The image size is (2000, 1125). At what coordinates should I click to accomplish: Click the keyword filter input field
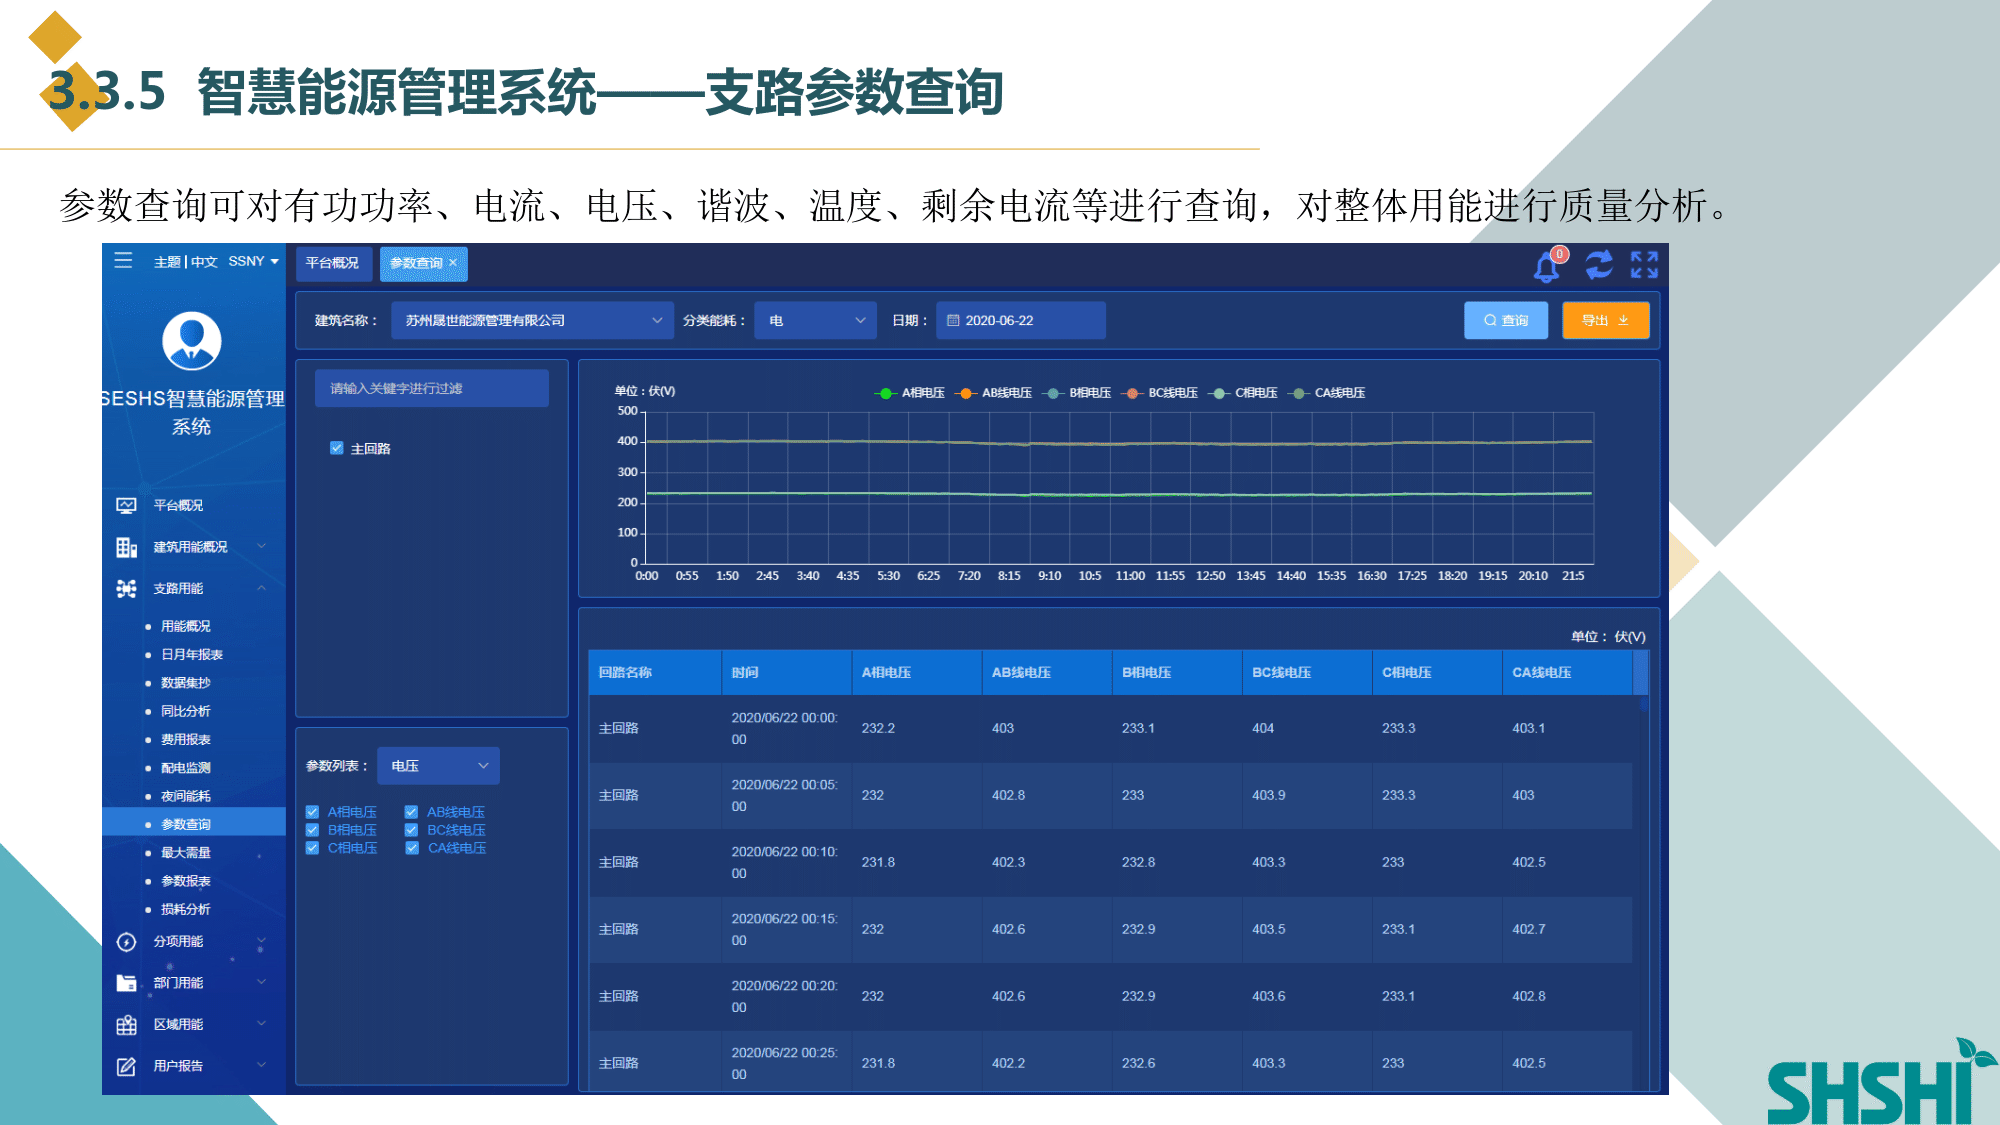[432, 389]
